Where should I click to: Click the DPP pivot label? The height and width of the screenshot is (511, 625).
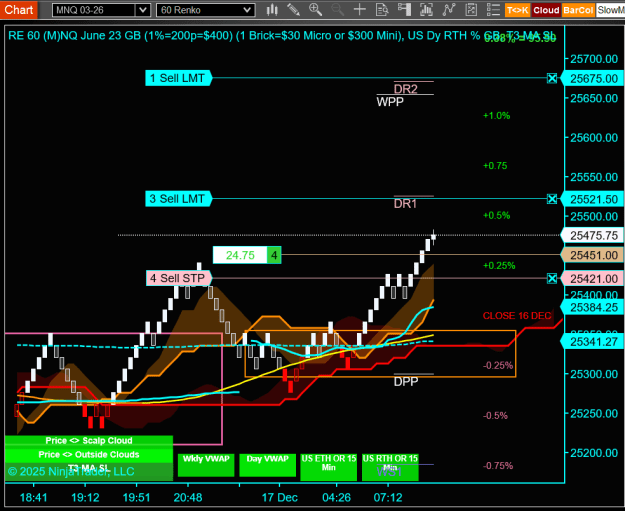click(406, 382)
